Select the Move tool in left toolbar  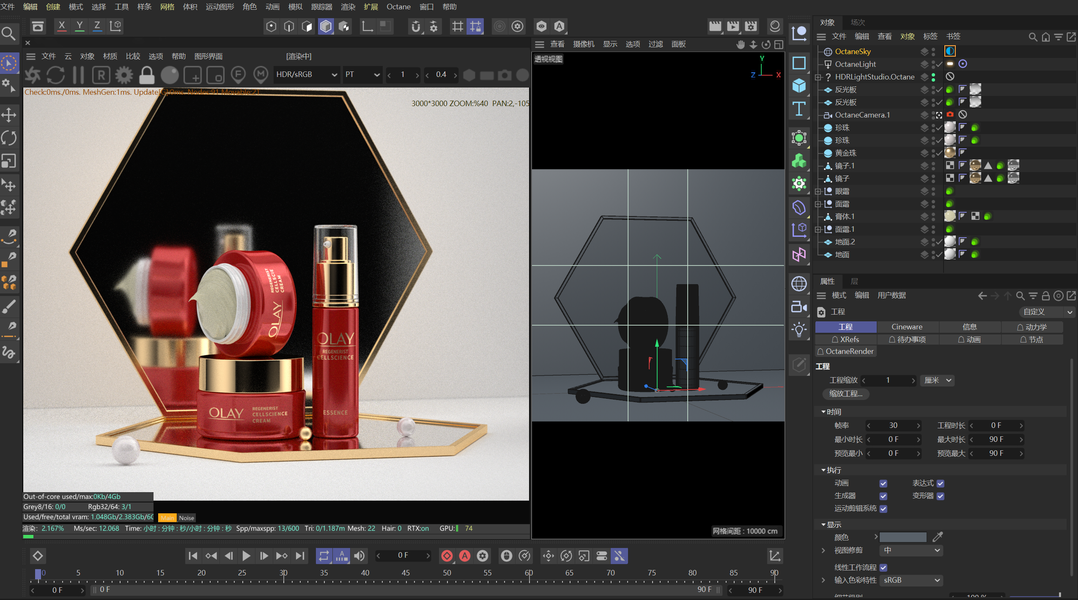point(9,115)
